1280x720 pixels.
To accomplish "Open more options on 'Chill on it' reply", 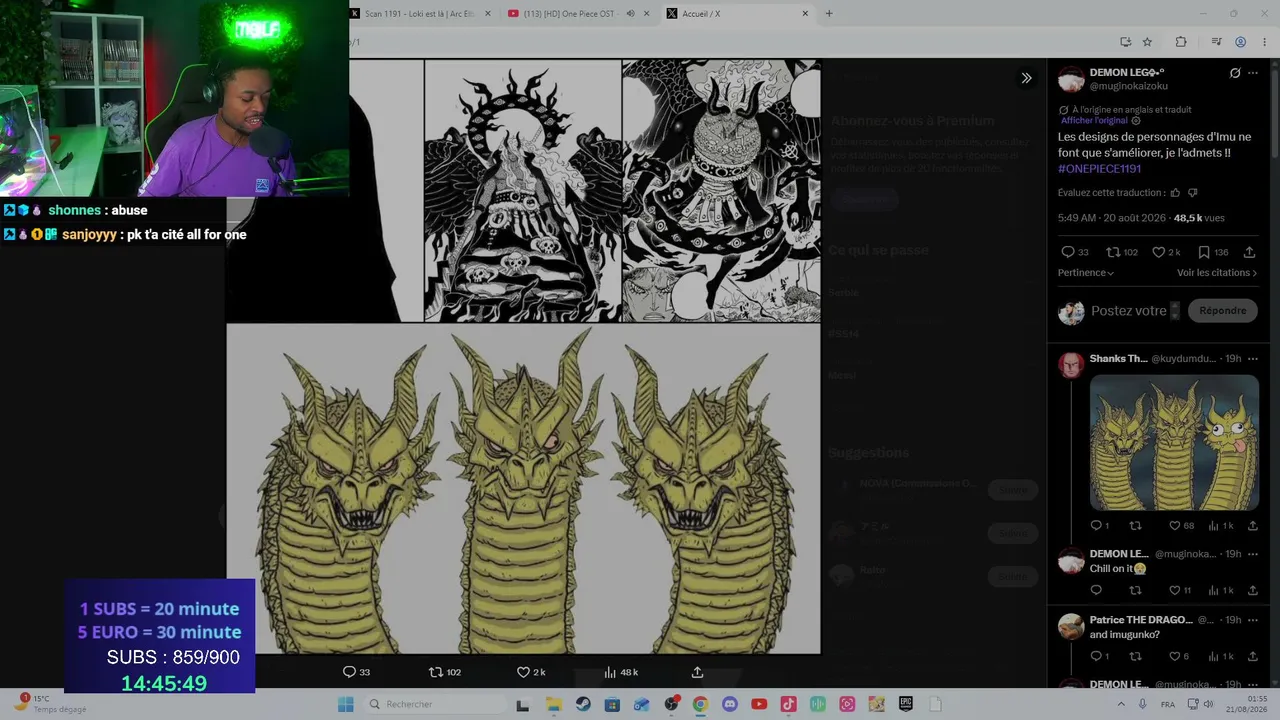I will click(1253, 554).
